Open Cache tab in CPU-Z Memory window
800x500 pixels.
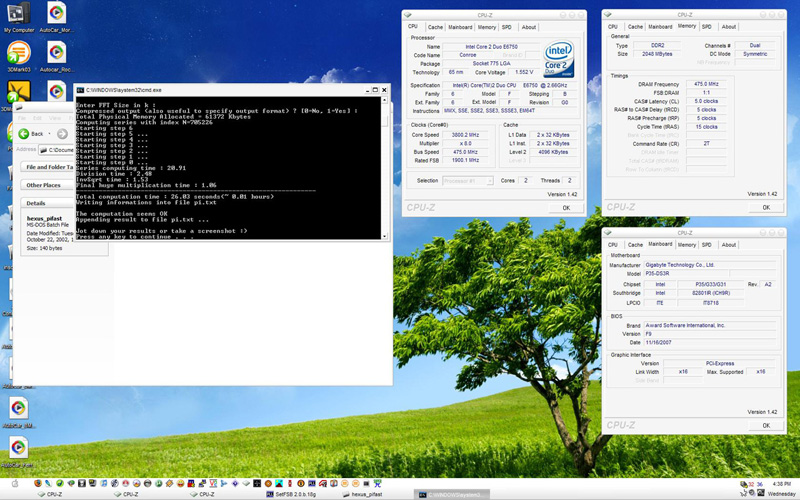point(635,27)
